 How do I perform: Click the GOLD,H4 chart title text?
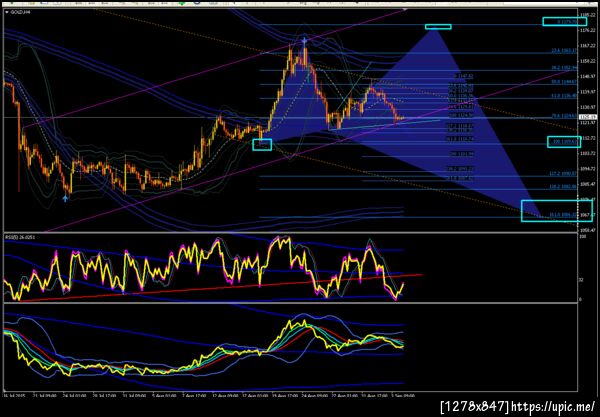pyautogui.click(x=20, y=12)
